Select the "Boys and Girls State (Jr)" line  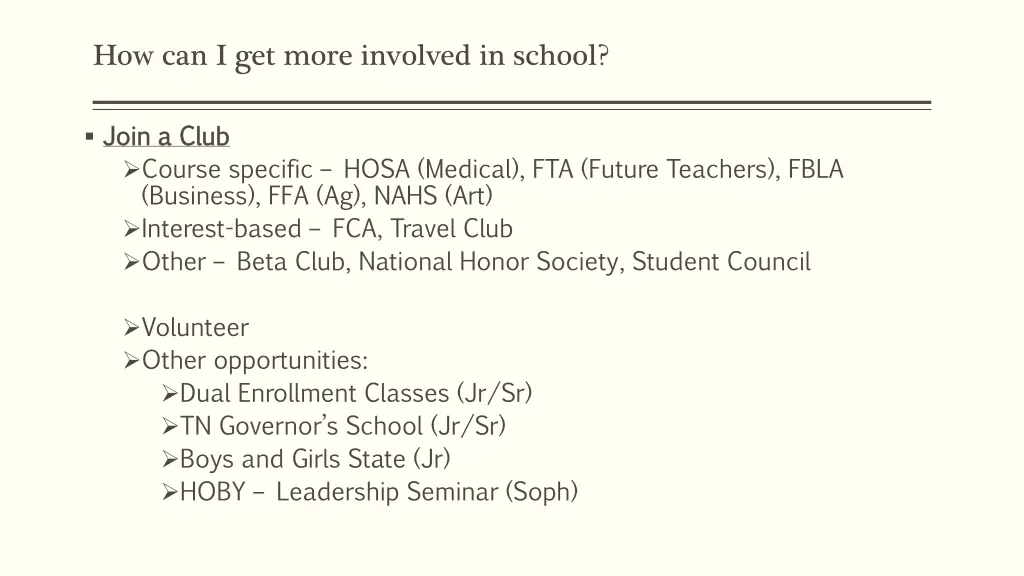[x=315, y=460]
